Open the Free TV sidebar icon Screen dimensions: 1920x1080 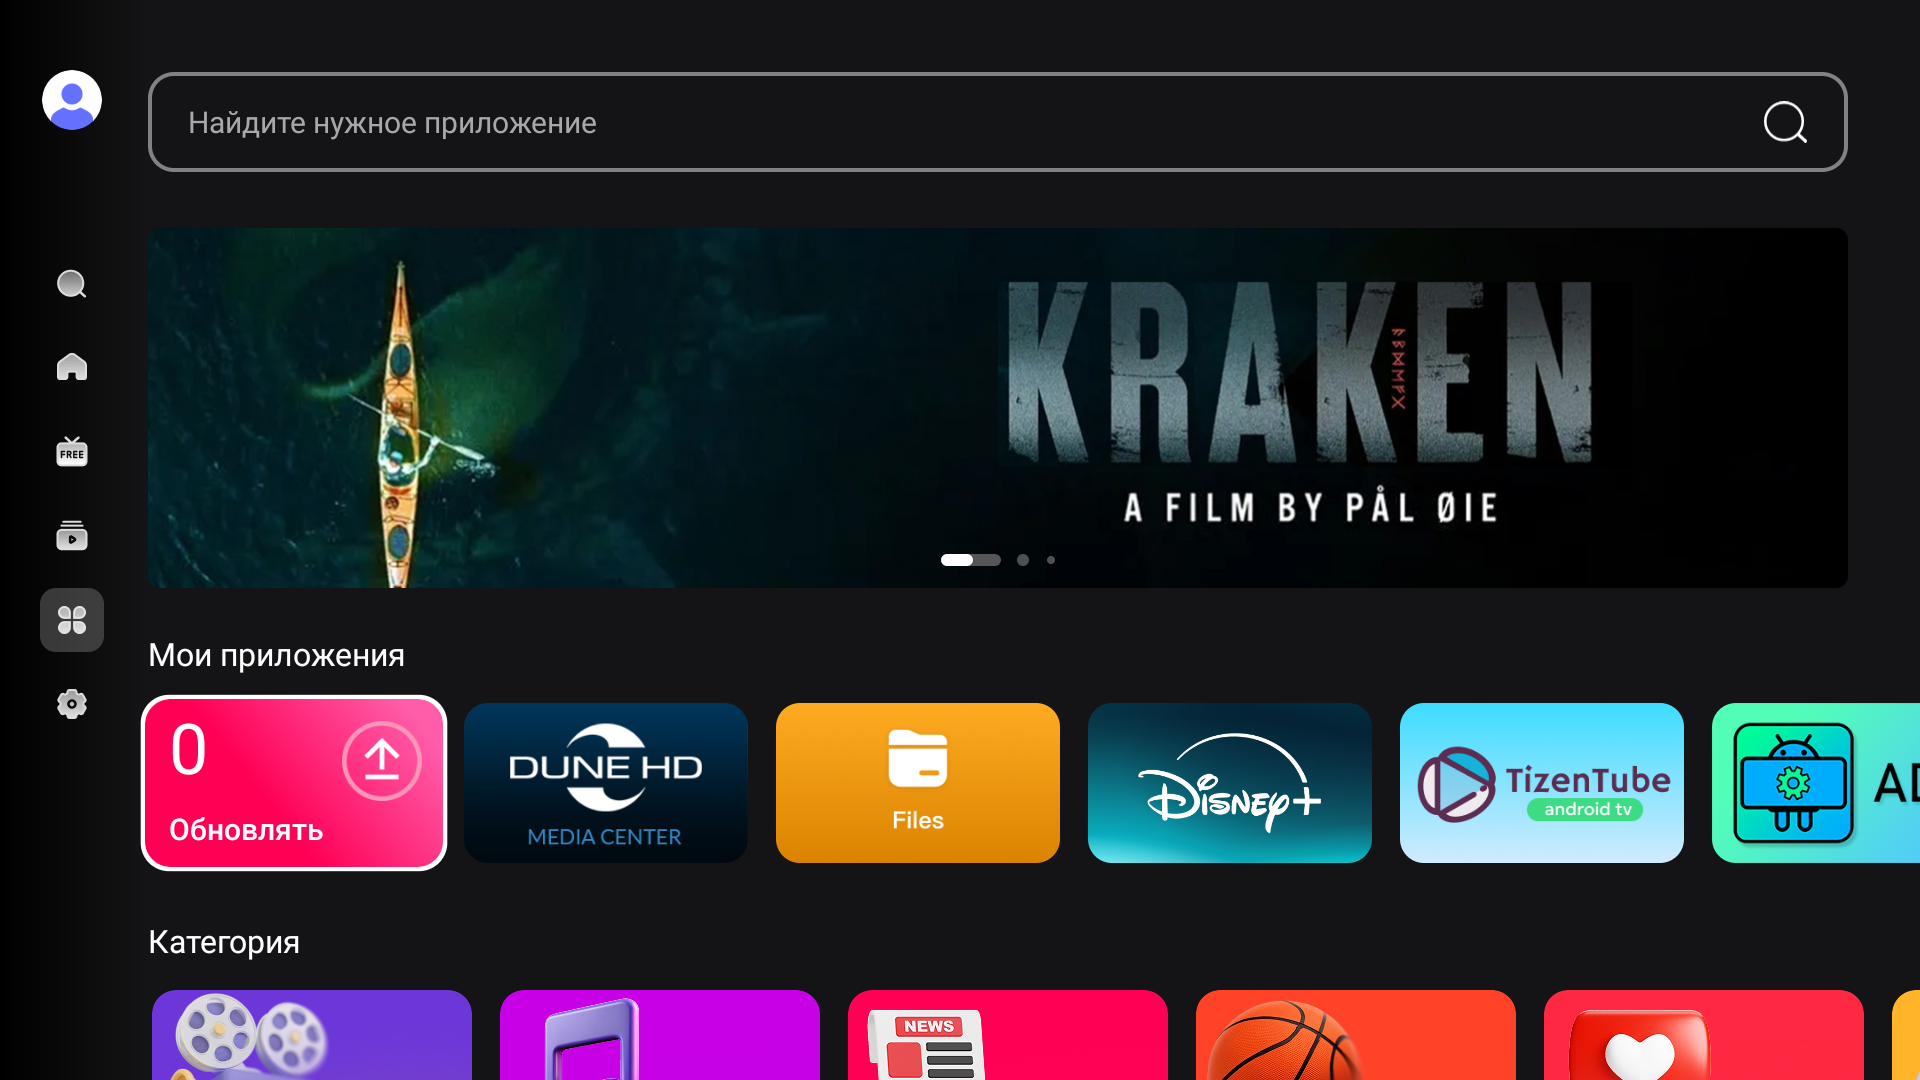tap(72, 452)
